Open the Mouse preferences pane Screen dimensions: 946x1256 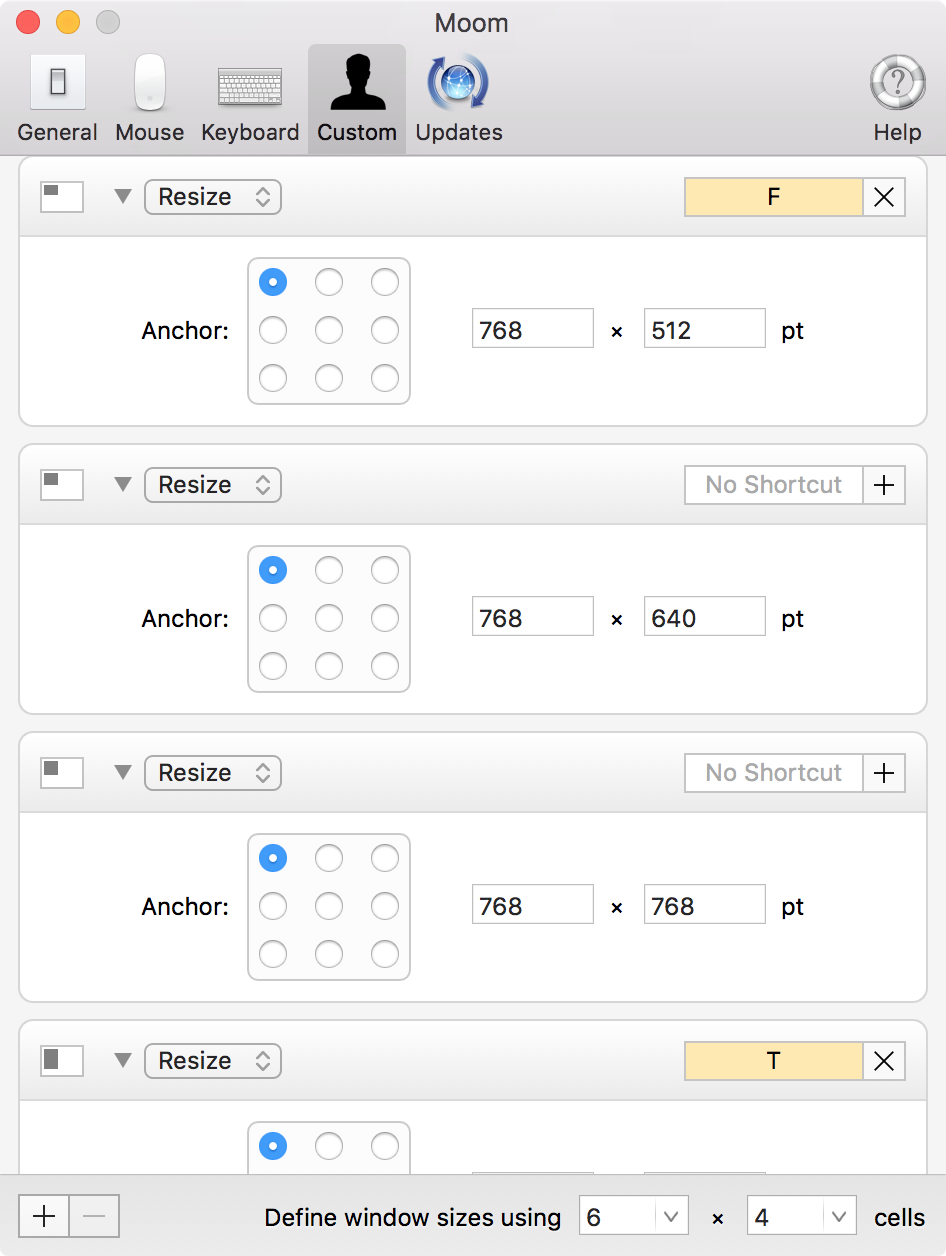pos(150,99)
